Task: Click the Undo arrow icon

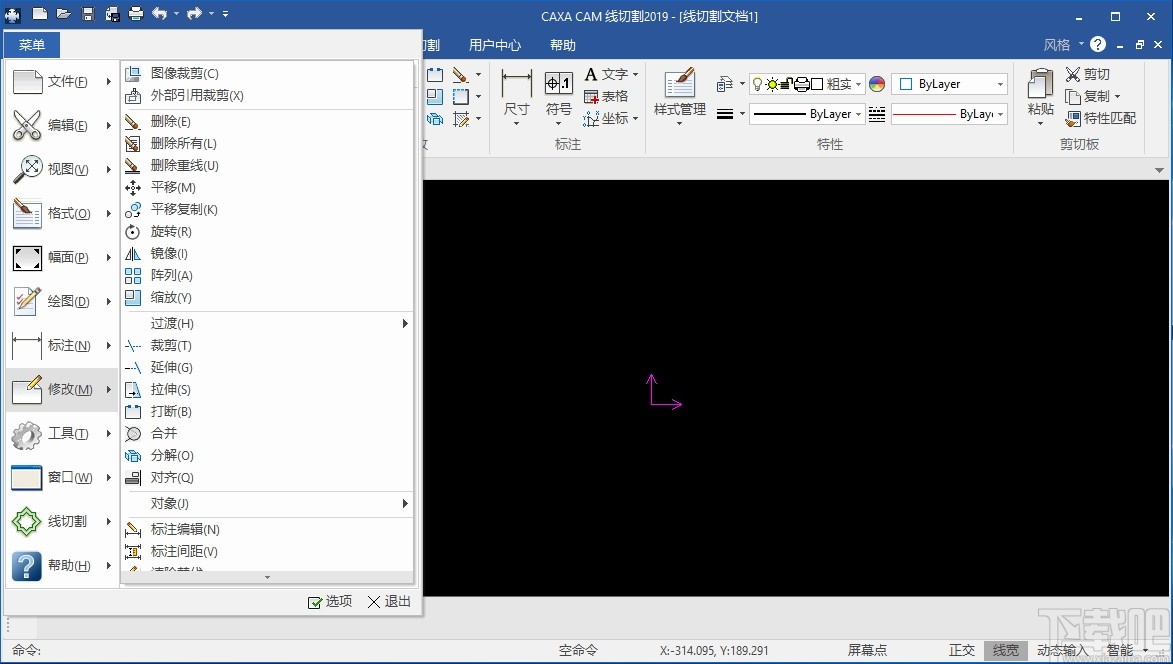Action: point(159,13)
